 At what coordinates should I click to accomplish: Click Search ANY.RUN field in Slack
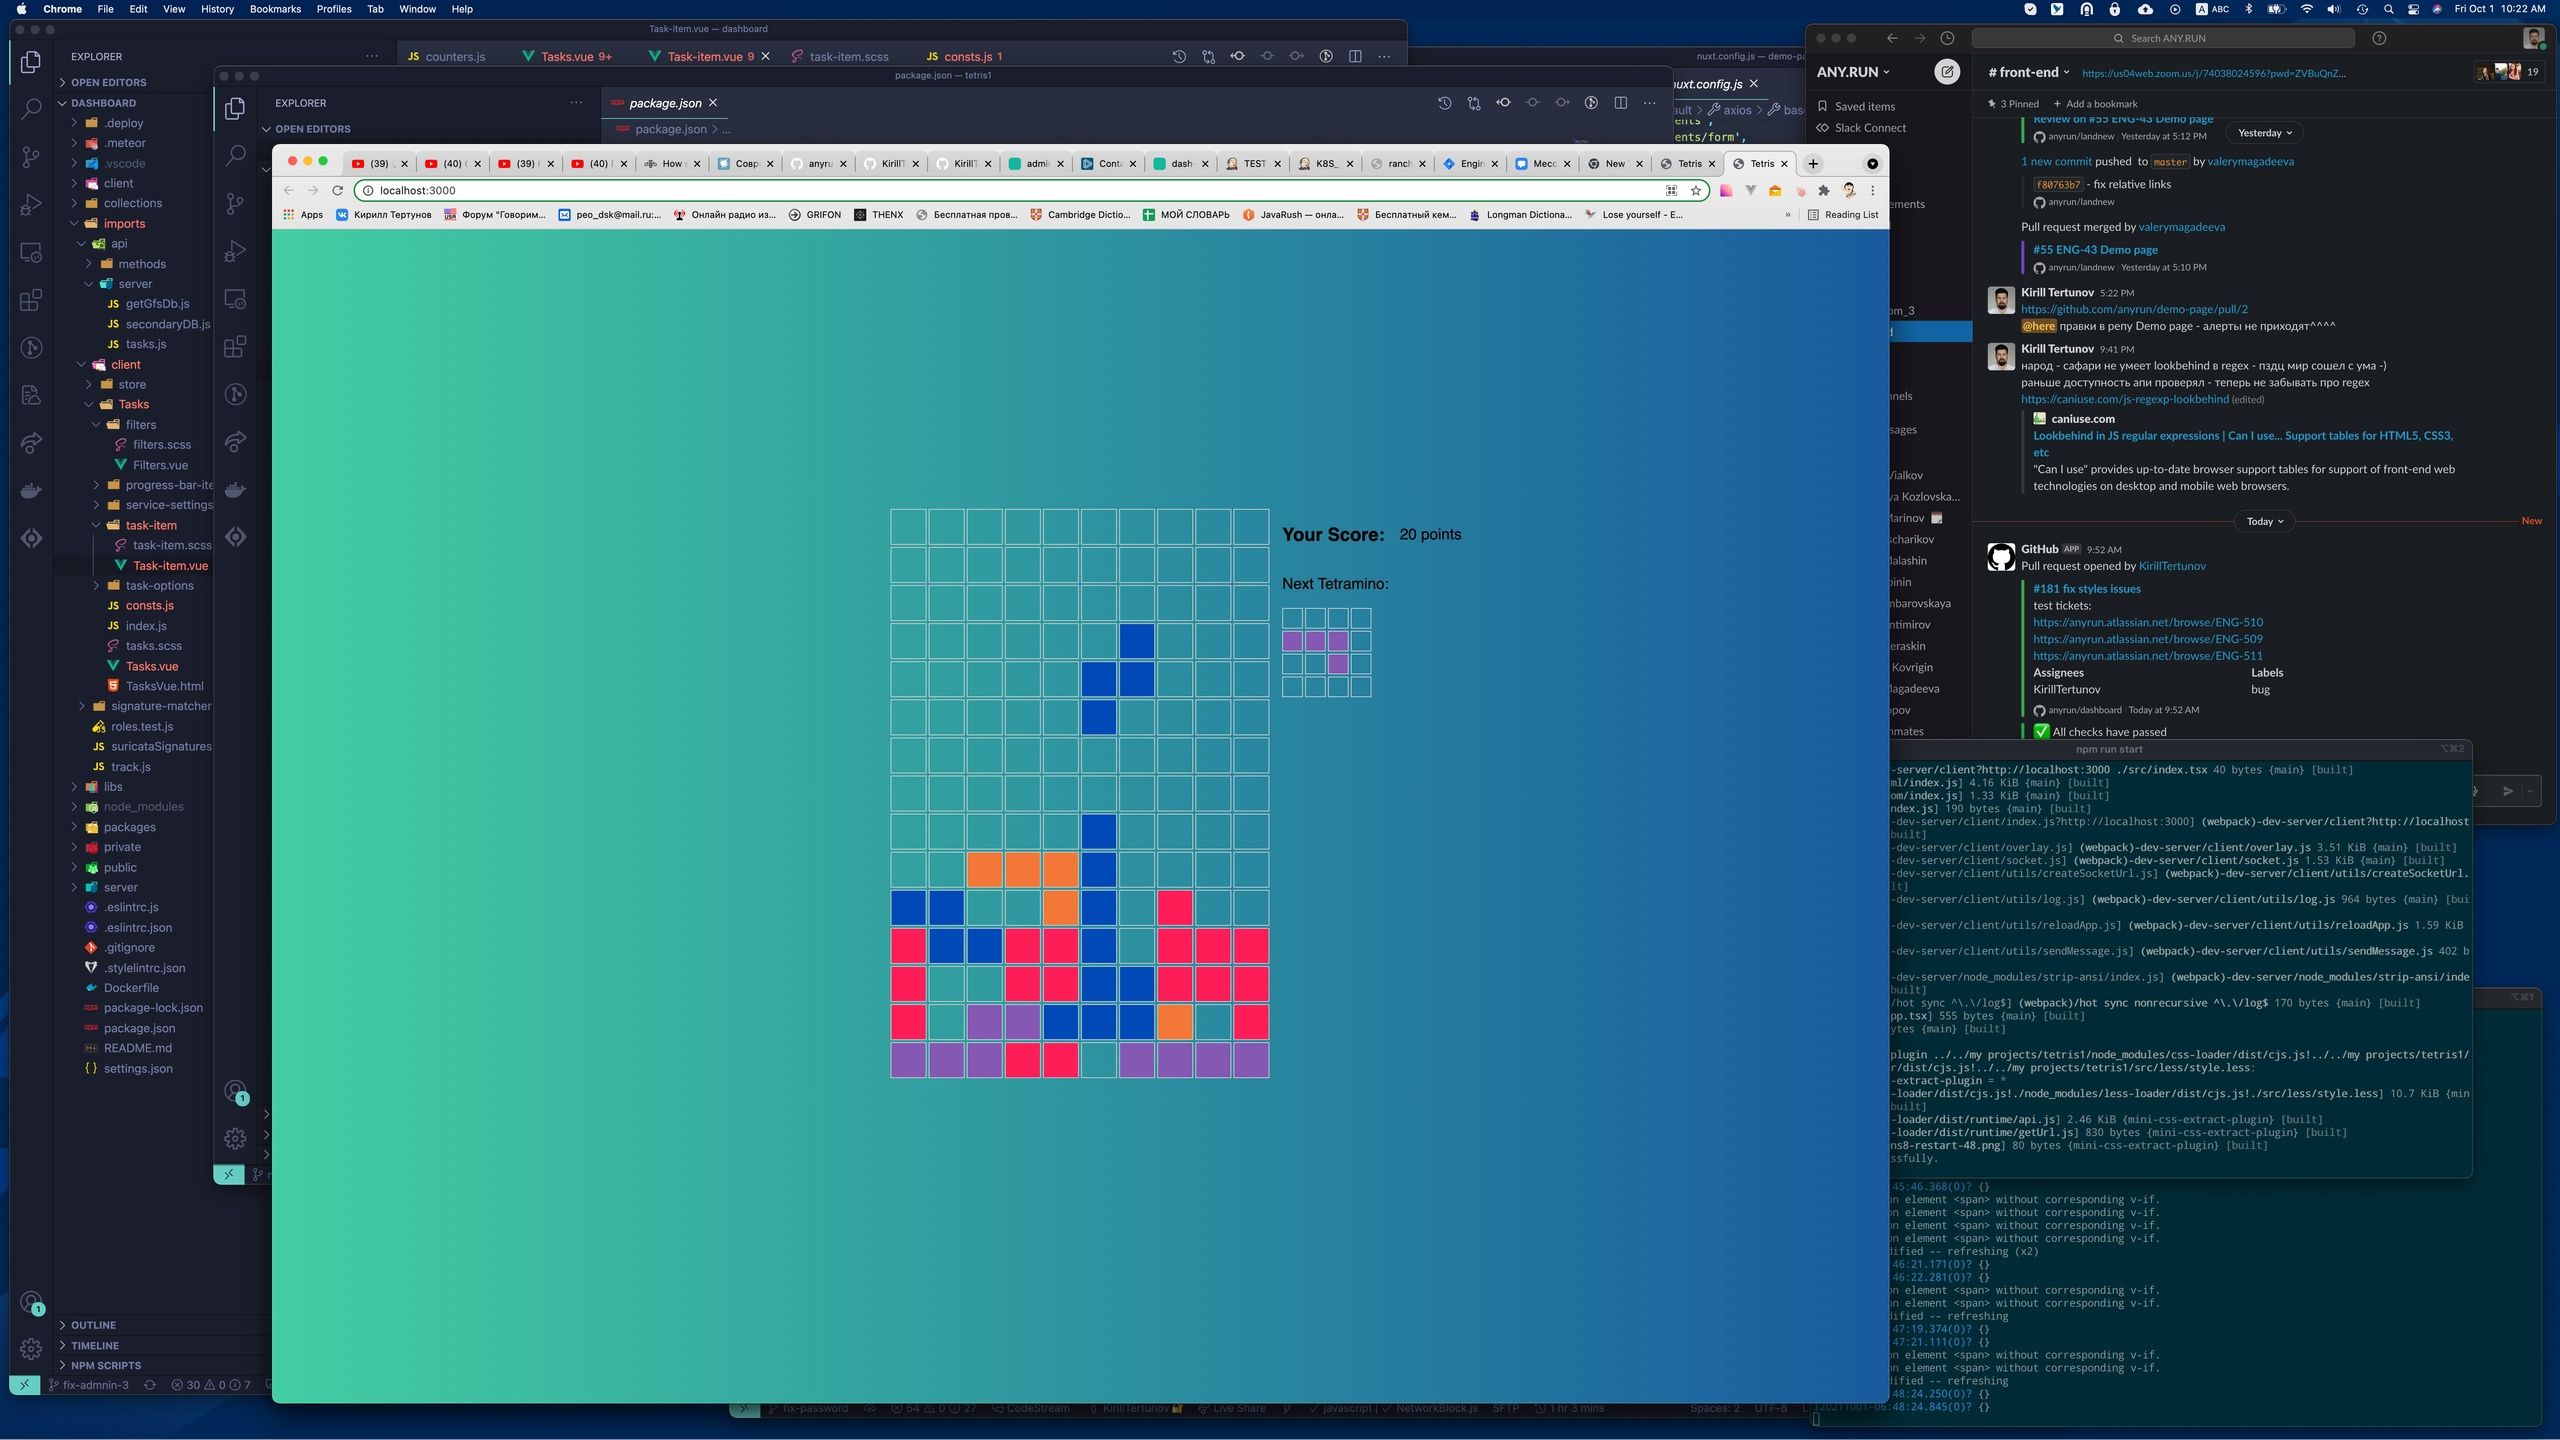[2162, 38]
